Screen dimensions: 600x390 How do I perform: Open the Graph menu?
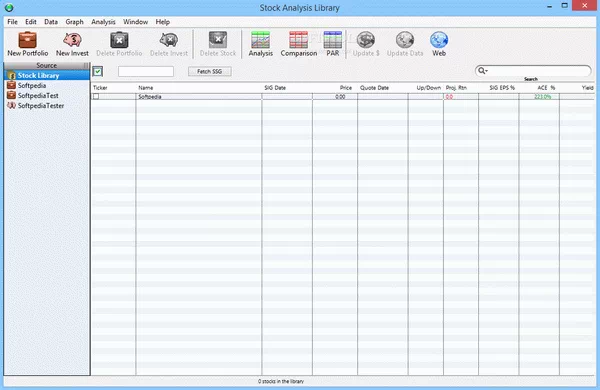coord(74,22)
